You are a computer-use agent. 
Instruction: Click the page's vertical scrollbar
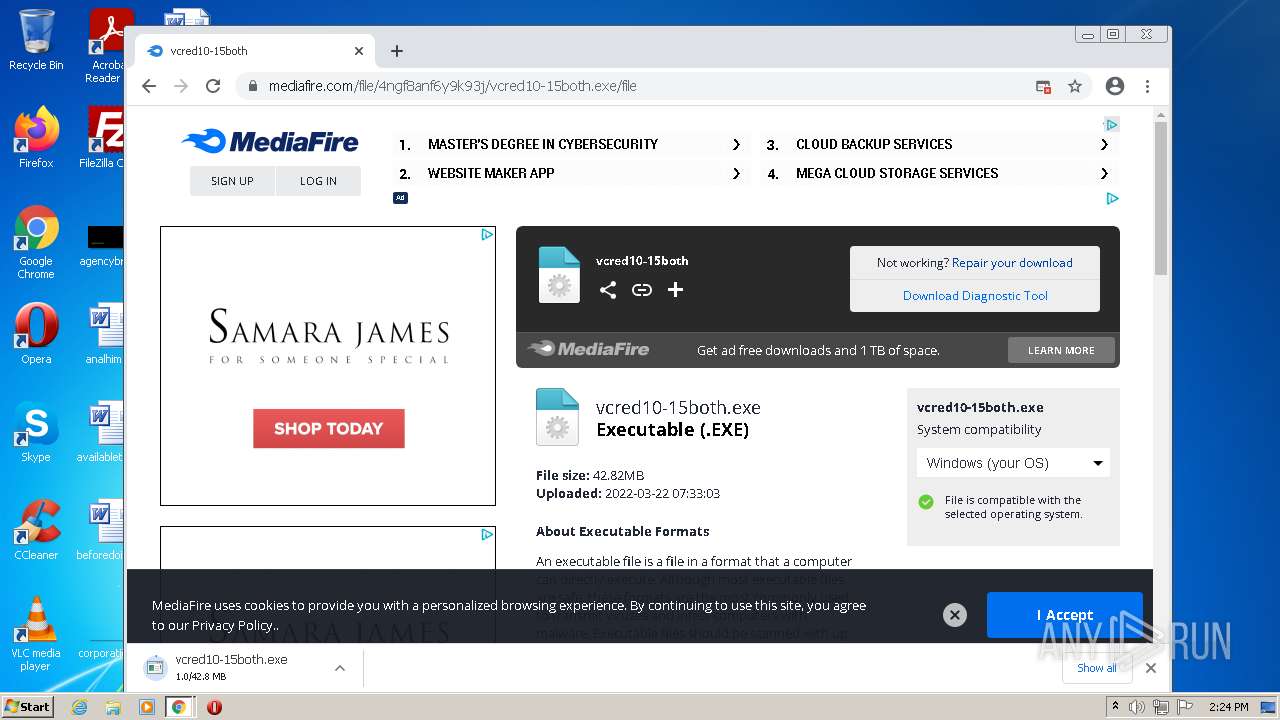click(x=1160, y=197)
